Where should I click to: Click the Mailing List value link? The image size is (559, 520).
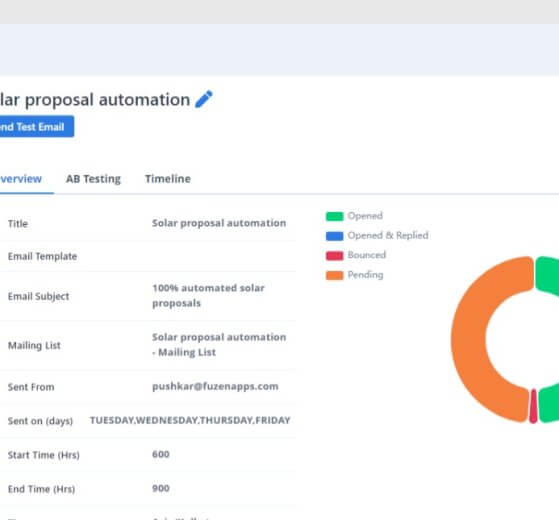[x=219, y=345]
